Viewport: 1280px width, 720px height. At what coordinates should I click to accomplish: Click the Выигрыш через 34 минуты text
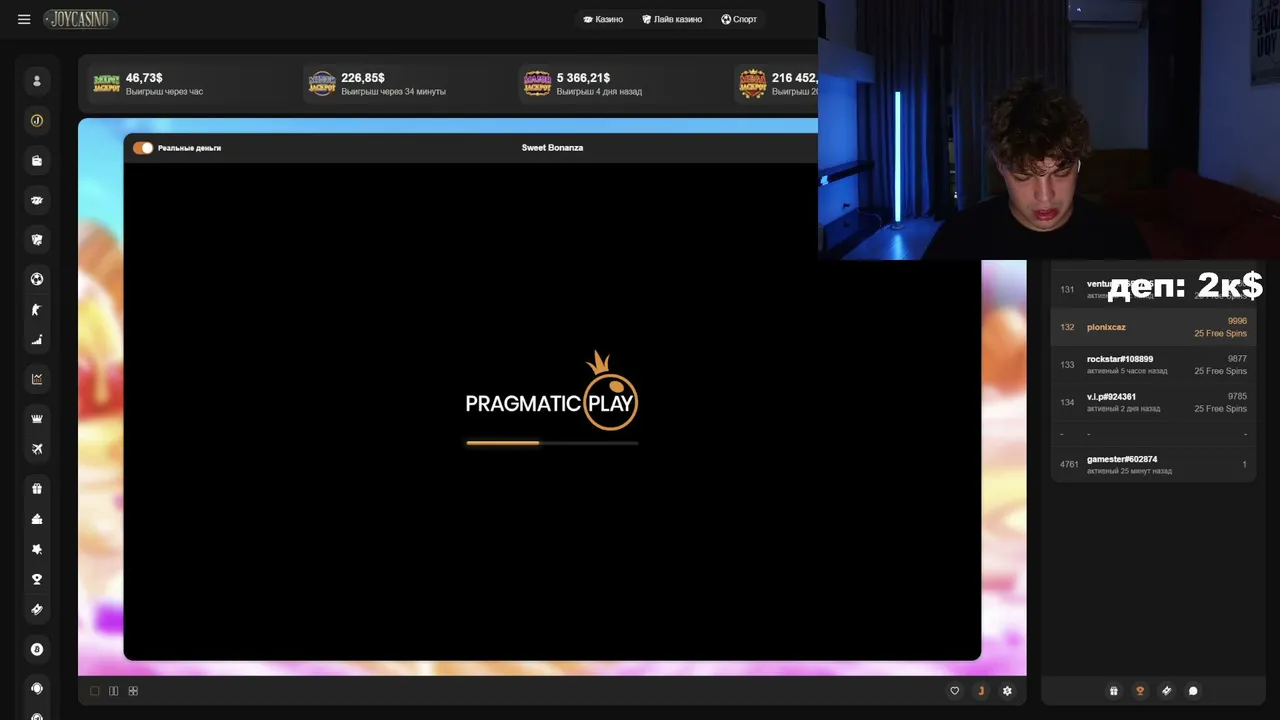point(394,92)
